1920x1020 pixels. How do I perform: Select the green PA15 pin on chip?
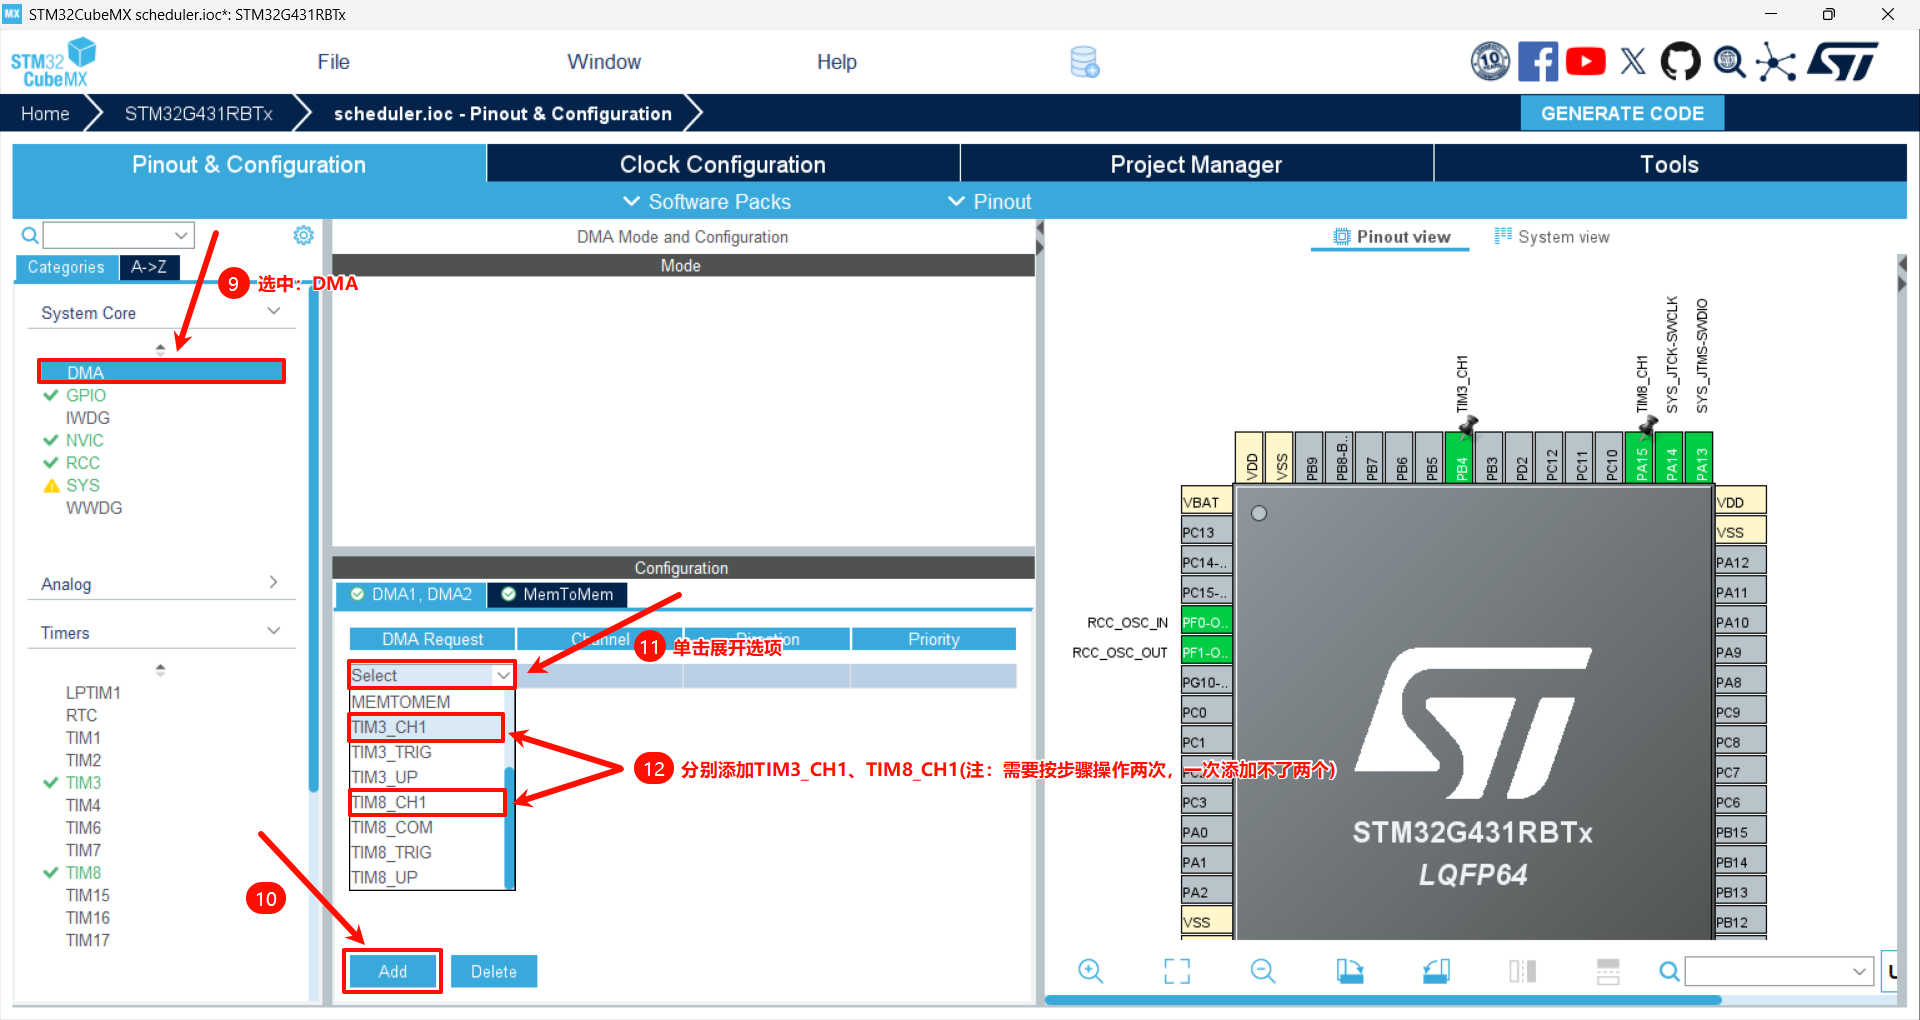pyautogui.click(x=1640, y=459)
